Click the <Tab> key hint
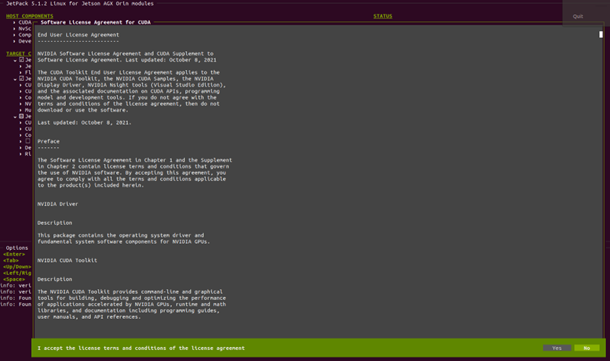The height and width of the screenshot is (361, 610). pos(11,261)
